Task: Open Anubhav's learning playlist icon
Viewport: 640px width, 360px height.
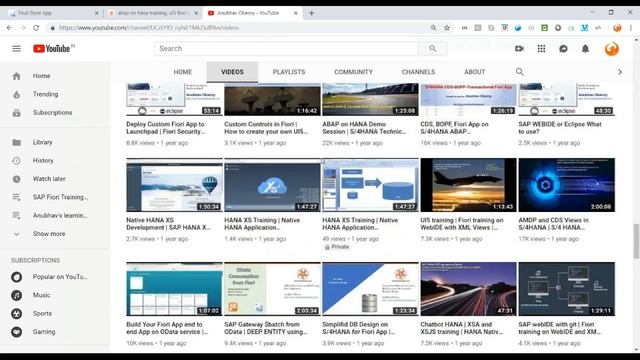Action: click(x=16, y=216)
